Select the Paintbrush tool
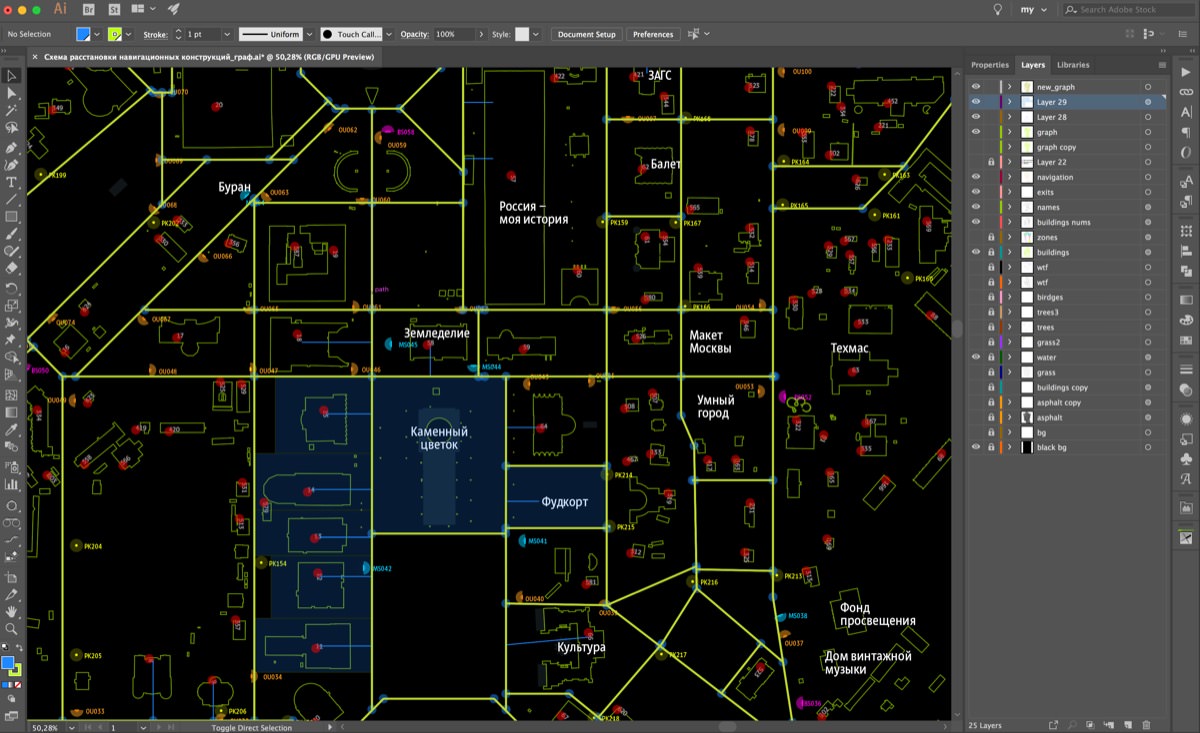This screenshot has height=733, width=1200. (x=12, y=234)
